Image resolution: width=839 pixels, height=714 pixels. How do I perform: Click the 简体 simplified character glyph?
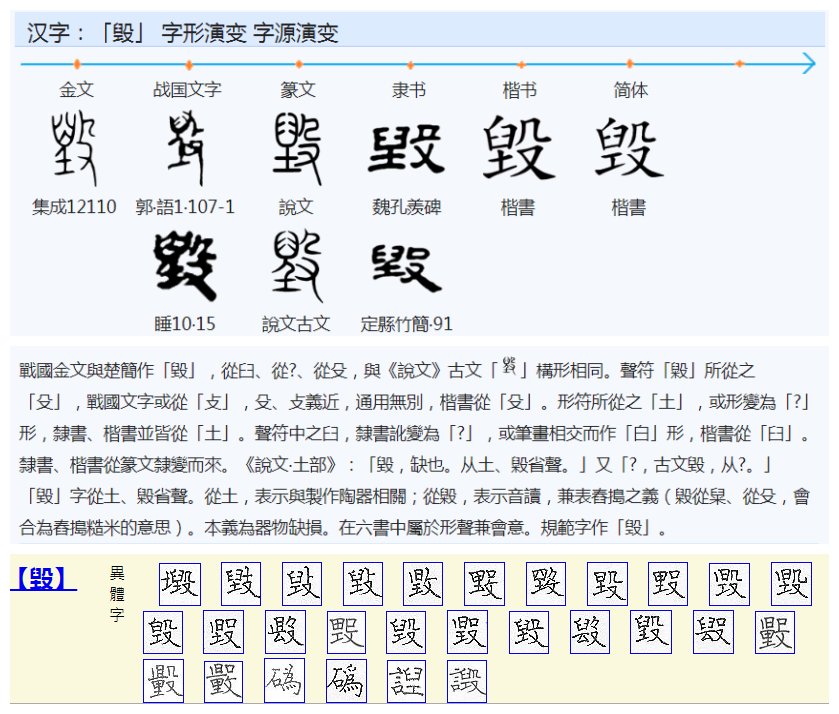[627, 145]
